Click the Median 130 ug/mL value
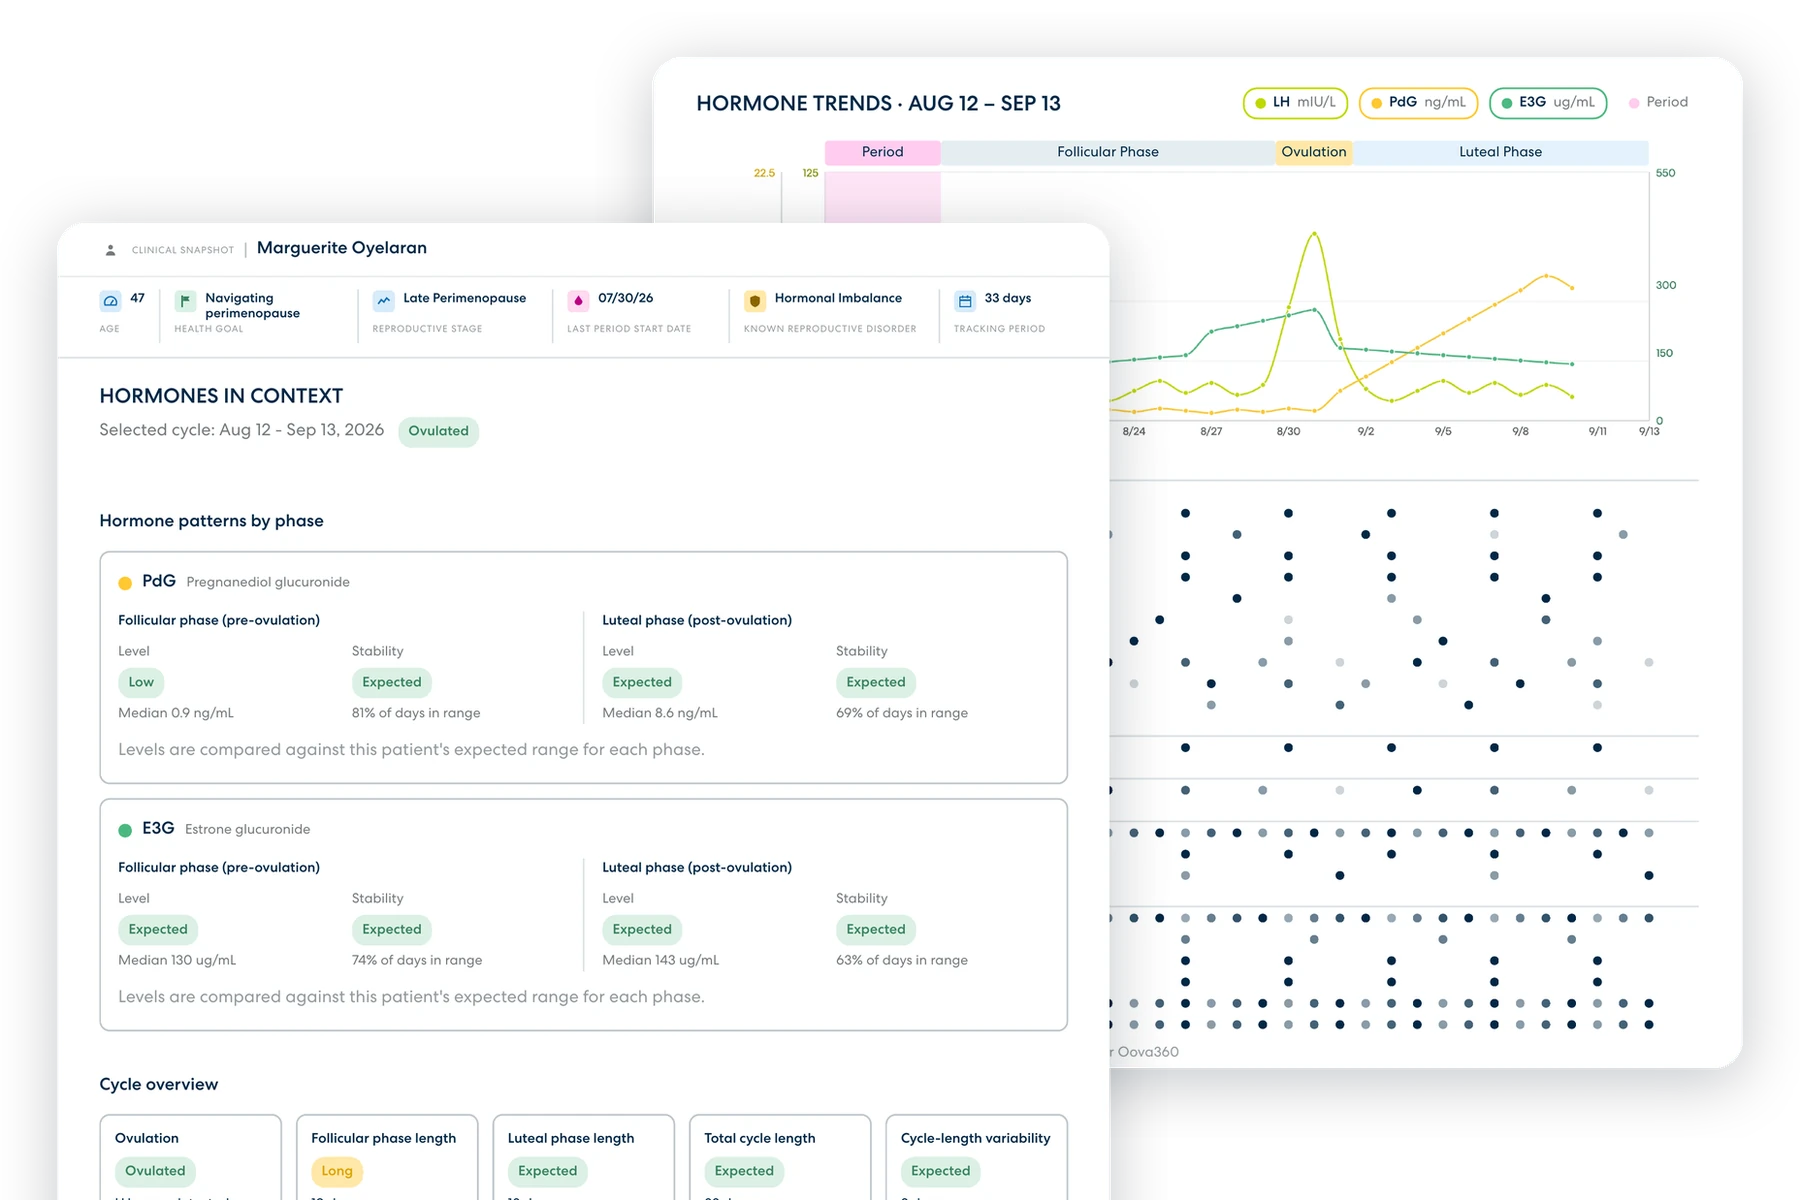The width and height of the screenshot is (1800, 1200). point(177,960)
